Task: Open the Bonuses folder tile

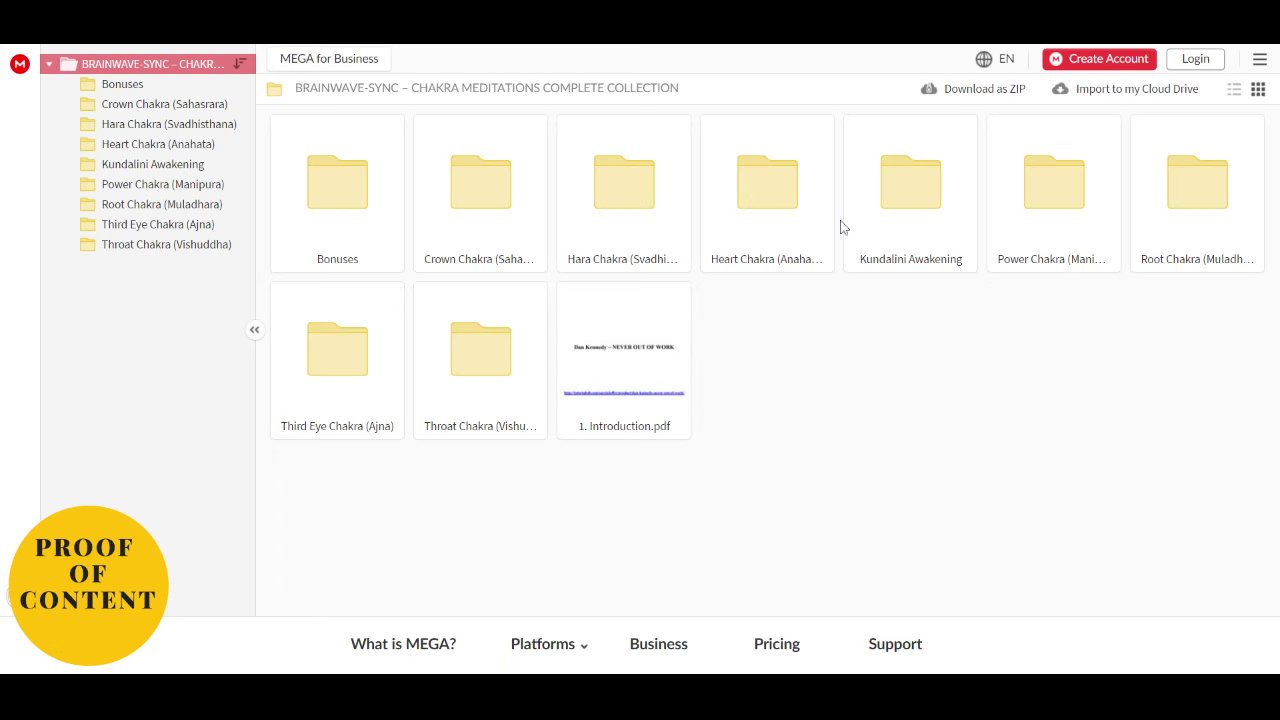Action: pyautogui.click(x=337, y=193)
